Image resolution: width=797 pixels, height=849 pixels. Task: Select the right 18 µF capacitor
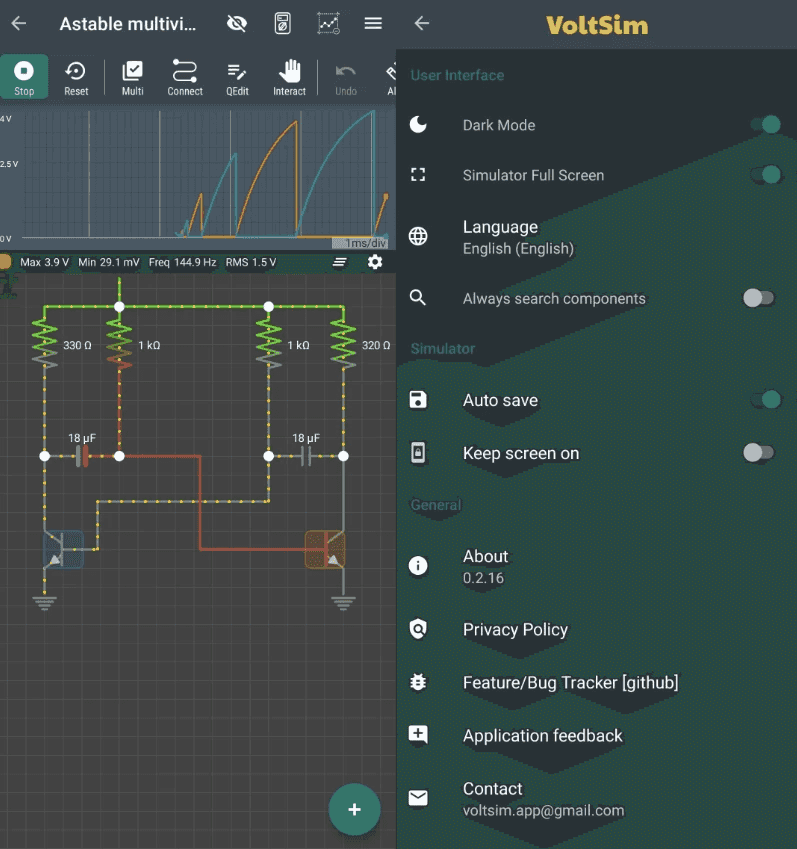pyautogui.click(x=306, y=456)
